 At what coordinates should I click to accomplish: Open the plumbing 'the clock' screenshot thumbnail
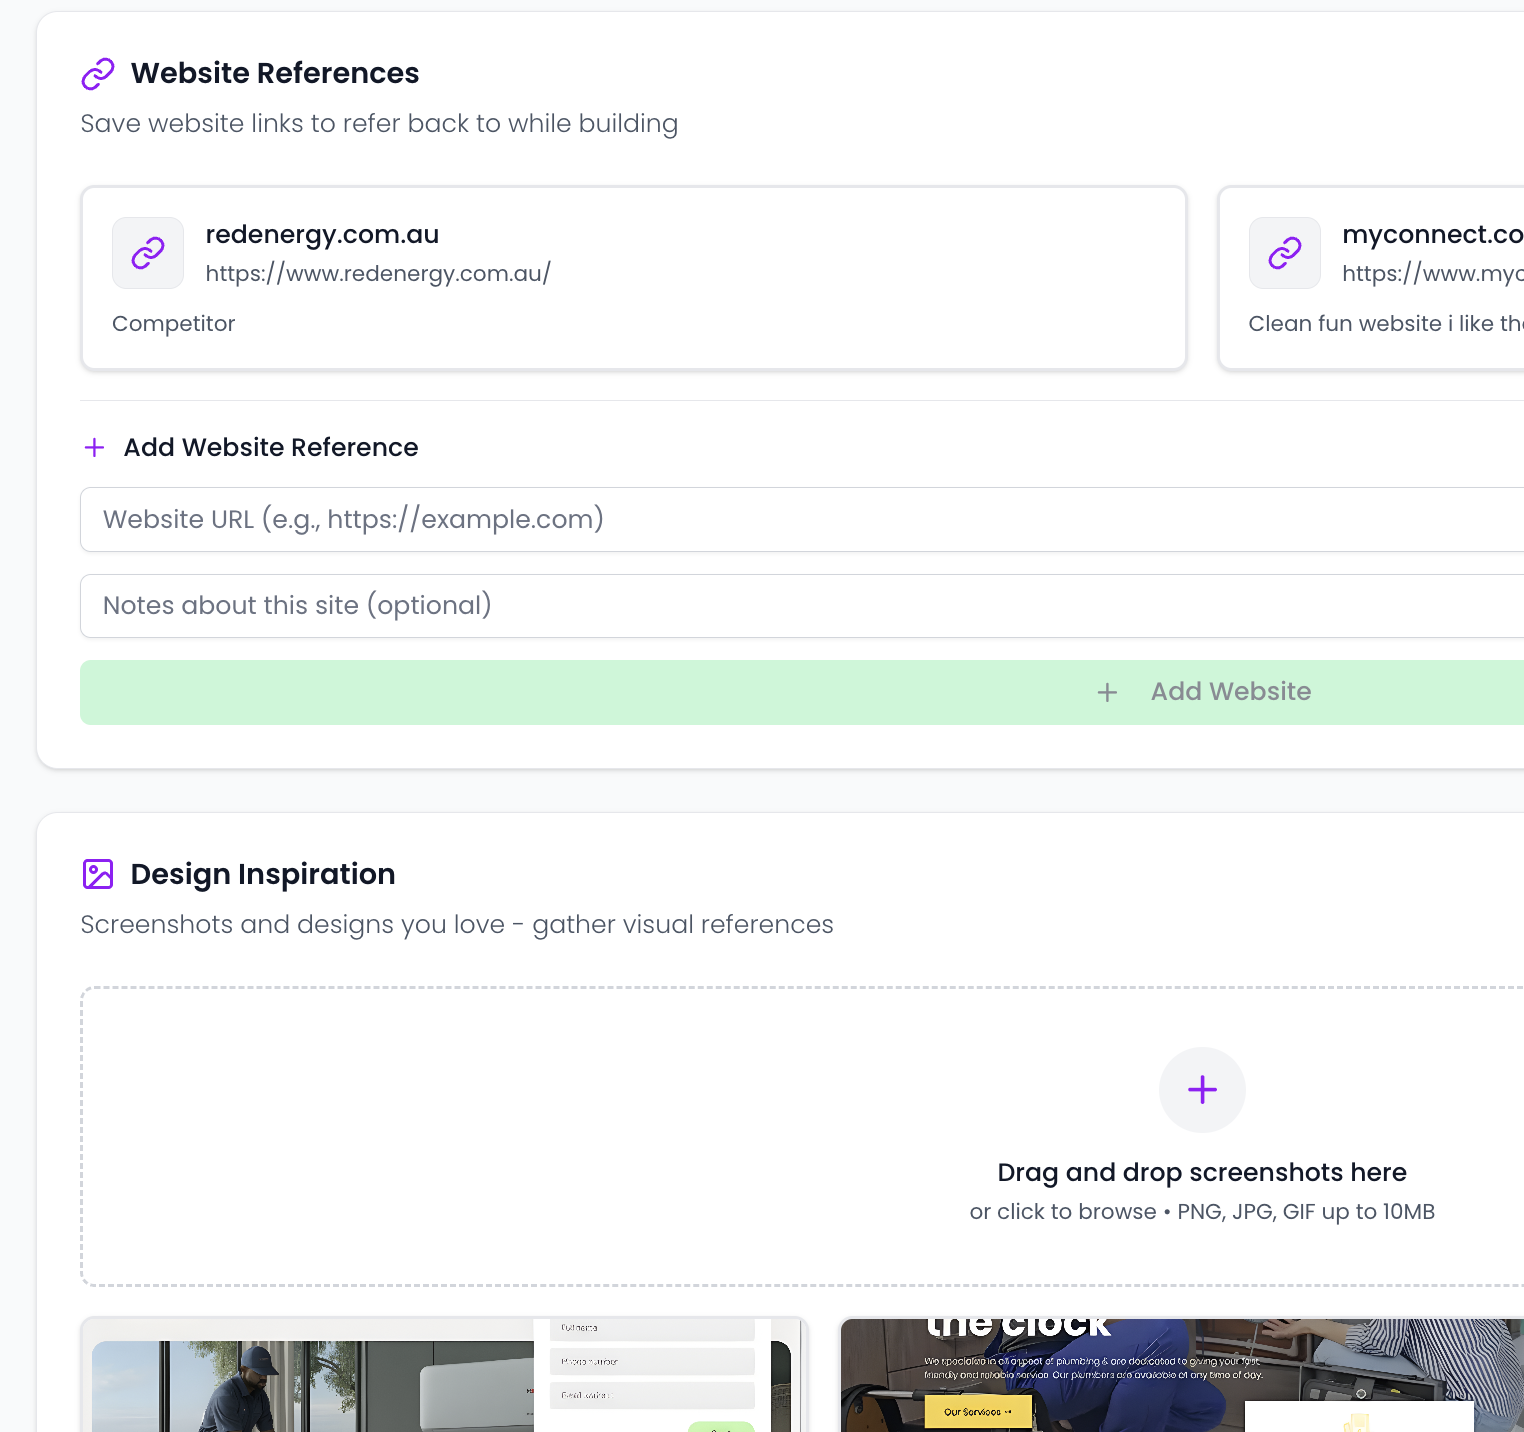pos(1182,1375)
